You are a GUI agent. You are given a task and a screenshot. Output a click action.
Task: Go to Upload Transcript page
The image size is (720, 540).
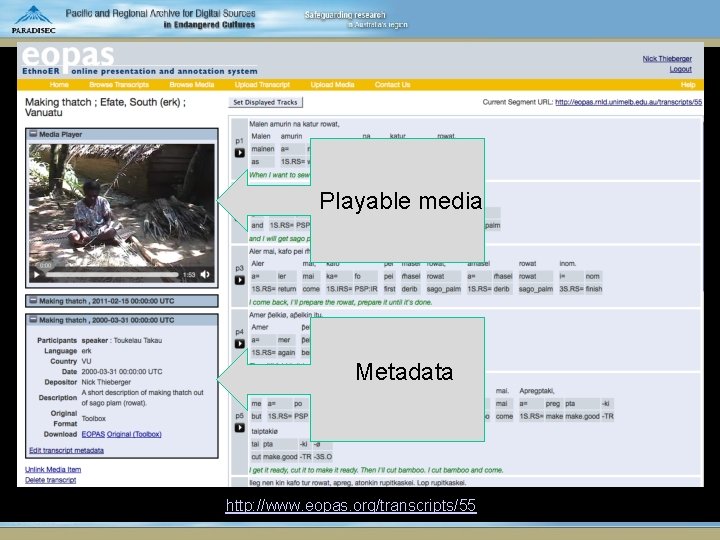262,84
